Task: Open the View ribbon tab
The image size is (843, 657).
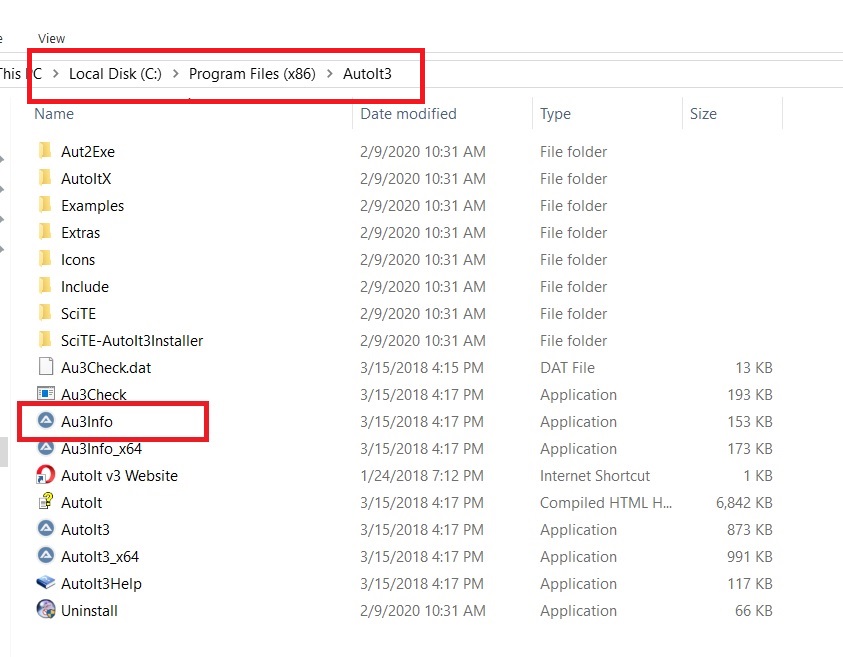Action: 51,38
